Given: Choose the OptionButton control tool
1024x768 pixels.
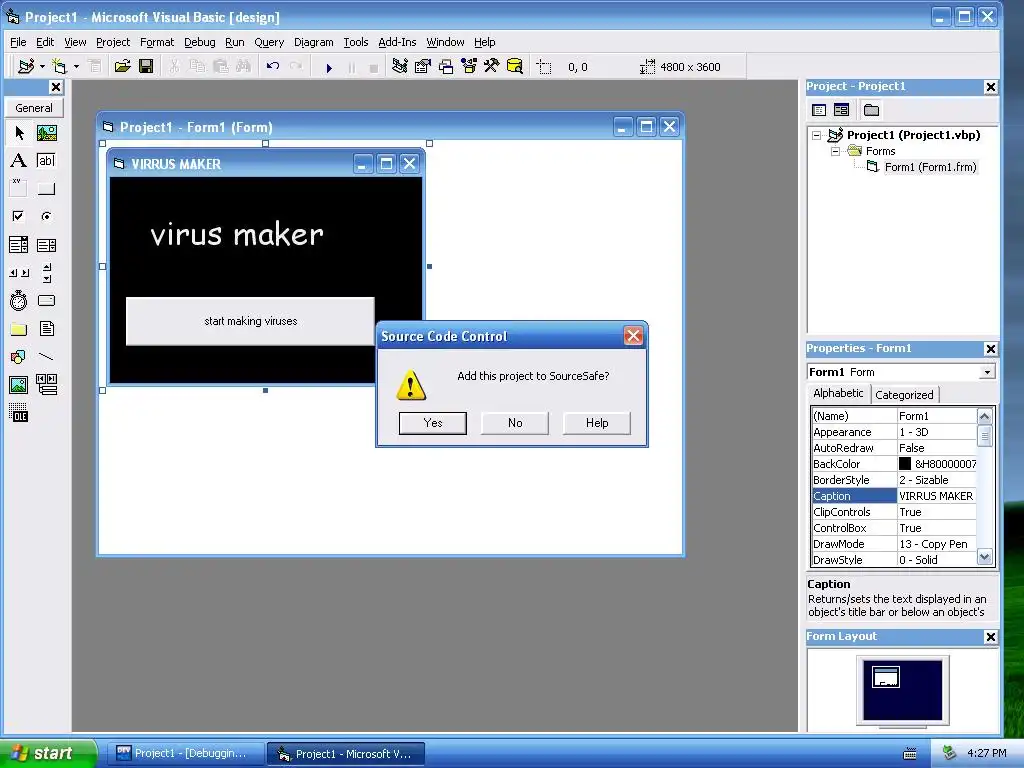Looking at the screenshot, I should coord(46,216).
